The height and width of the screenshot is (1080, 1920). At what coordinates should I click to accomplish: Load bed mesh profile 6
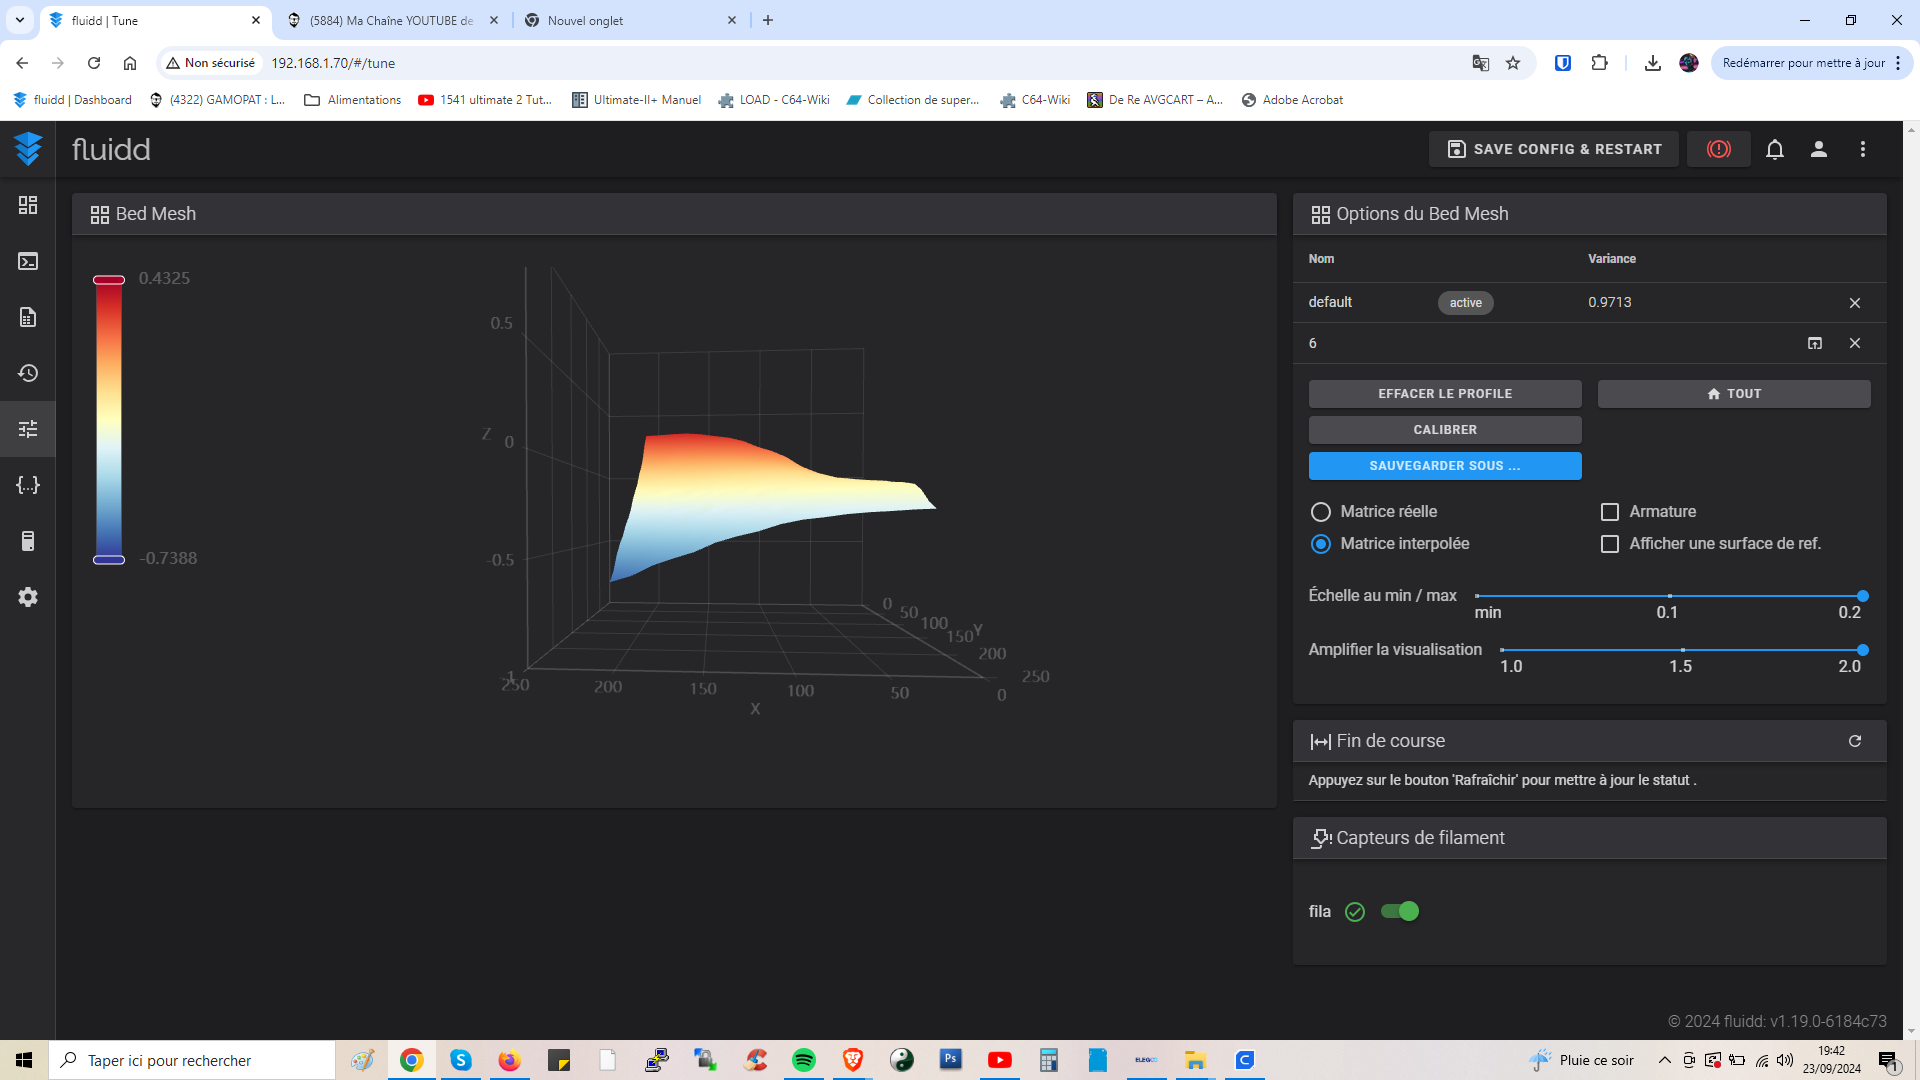[x=1814, y=343]
